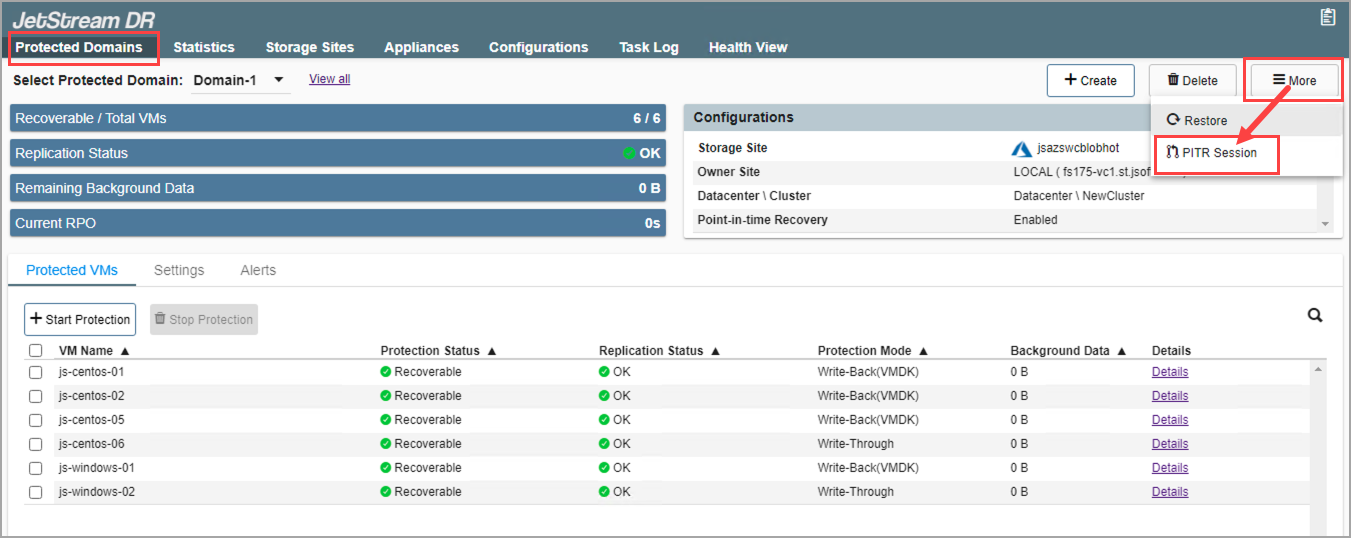The width and height of the screenshot is (1351, 538).
Task: Click the Start Protection button
Action: (x=80, y=320)
